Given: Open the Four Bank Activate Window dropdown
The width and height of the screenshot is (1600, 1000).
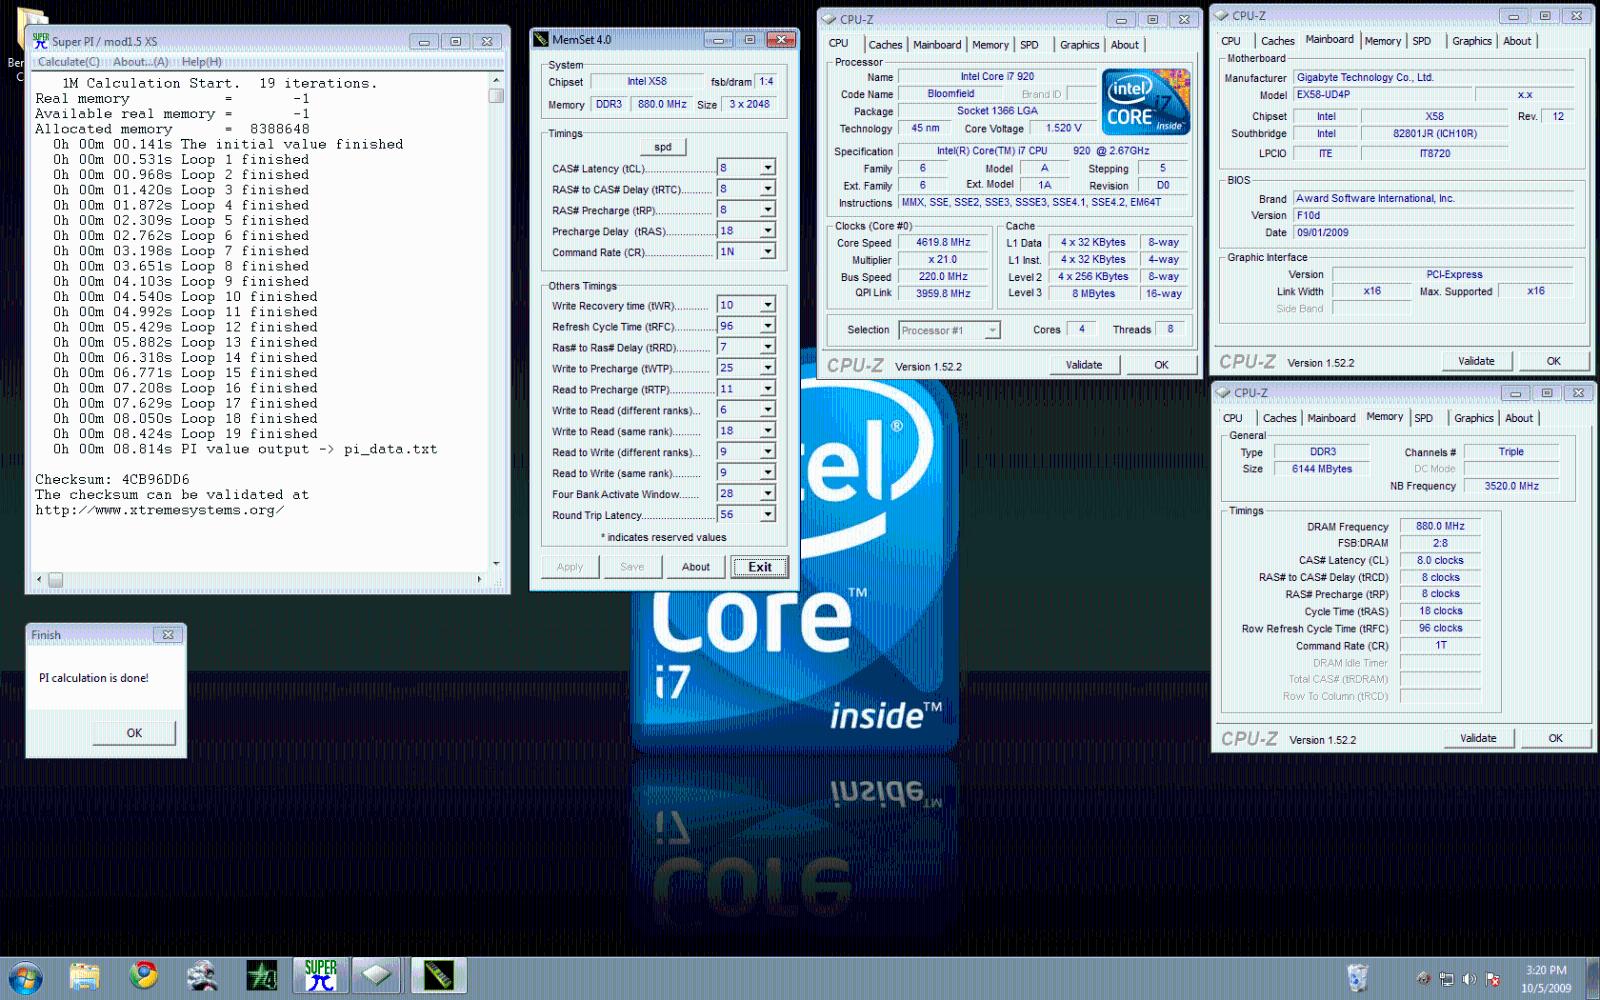Looking at the screenshot, I should point(768,493).
